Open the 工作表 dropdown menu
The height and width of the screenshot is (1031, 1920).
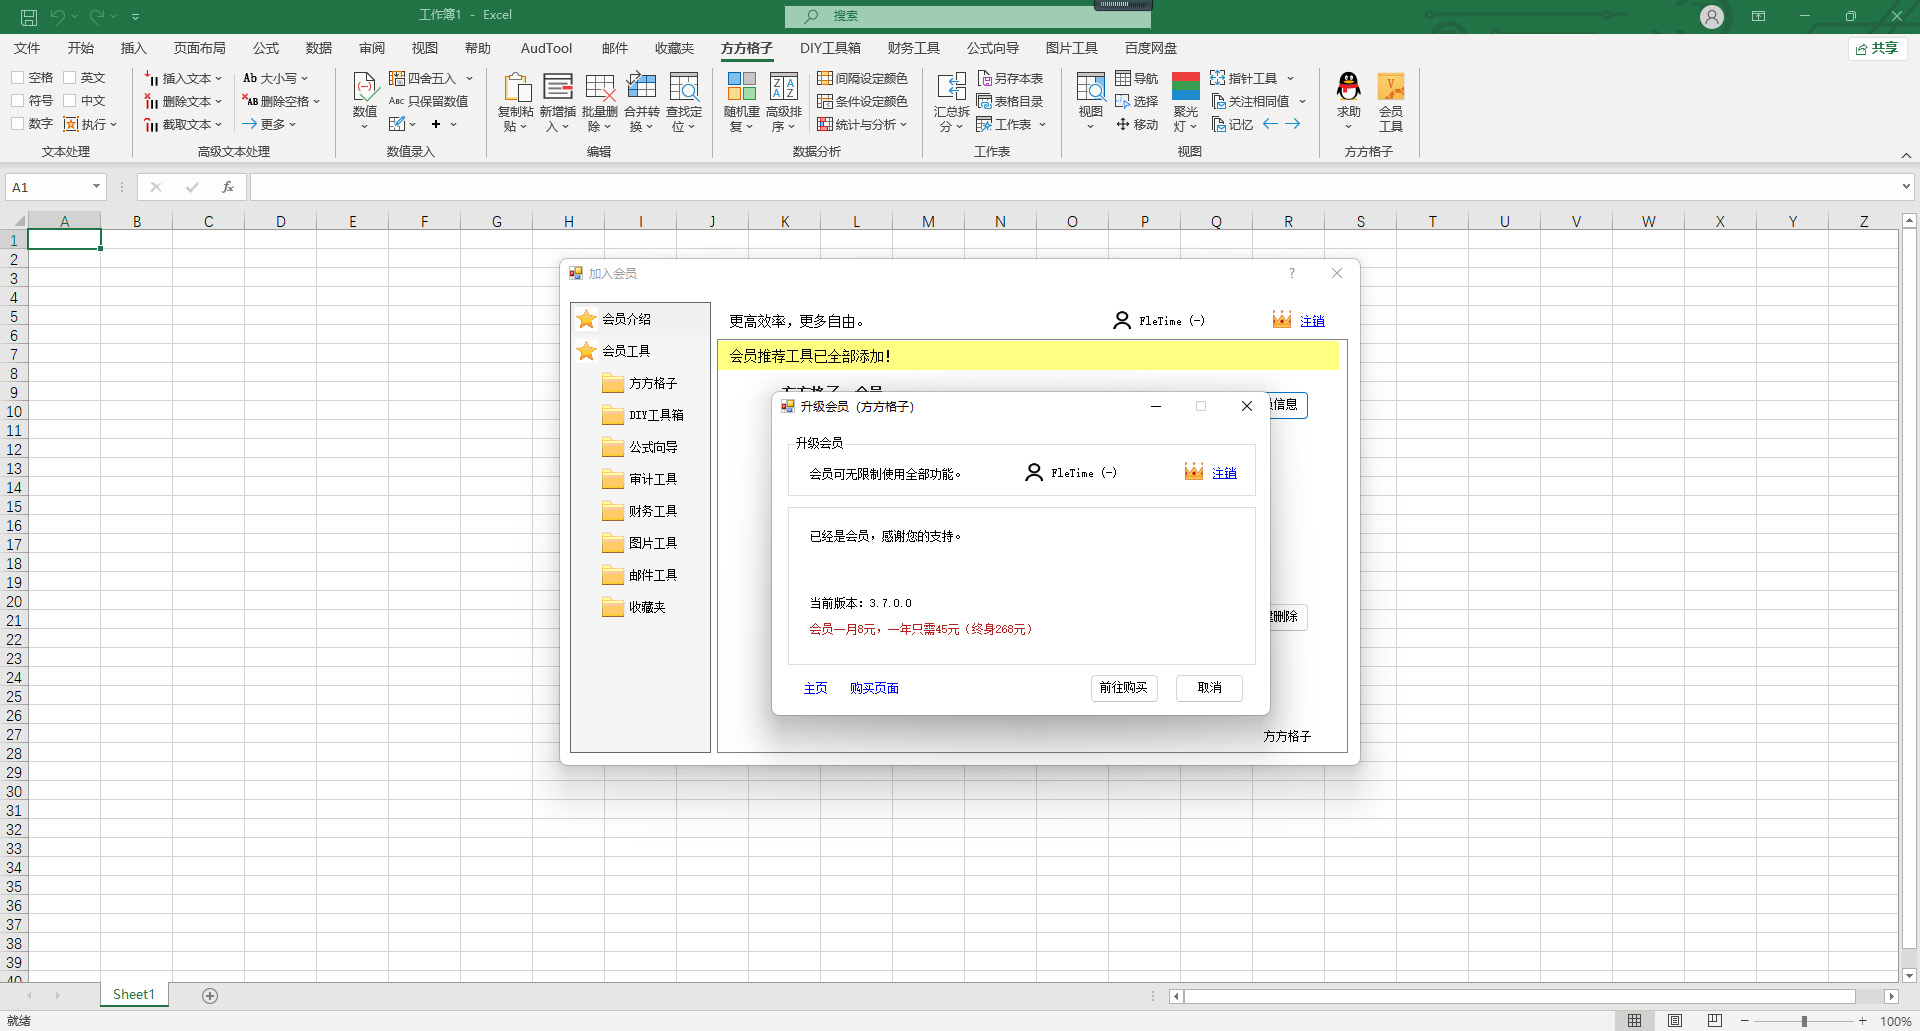click(1013, 124)
